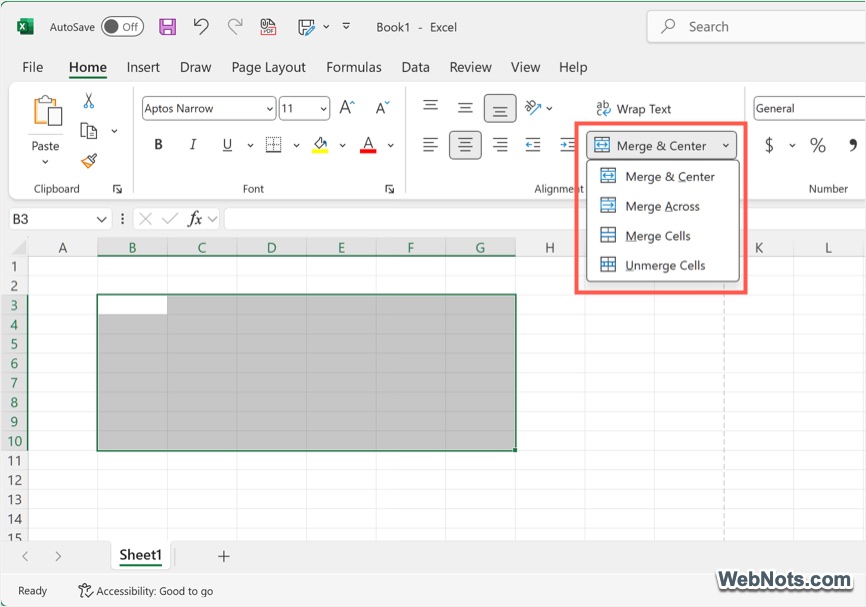Image resolution: width=866 pixels, height=607 pixels.
Task: Click the Align Left icon
Action: (430, 145)
